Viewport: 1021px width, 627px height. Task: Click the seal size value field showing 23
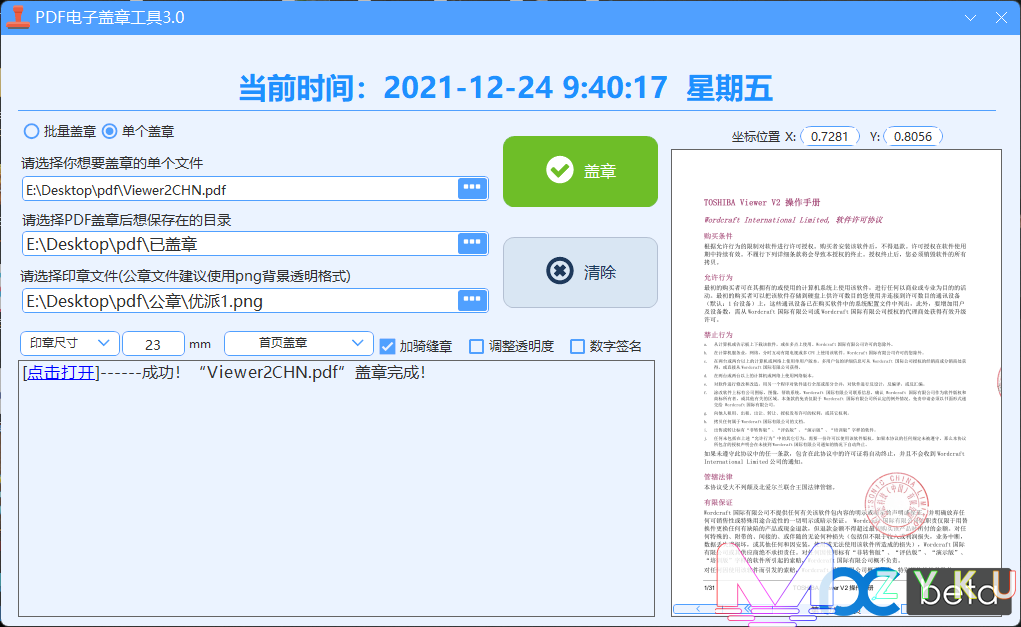[x=153, y=344]
